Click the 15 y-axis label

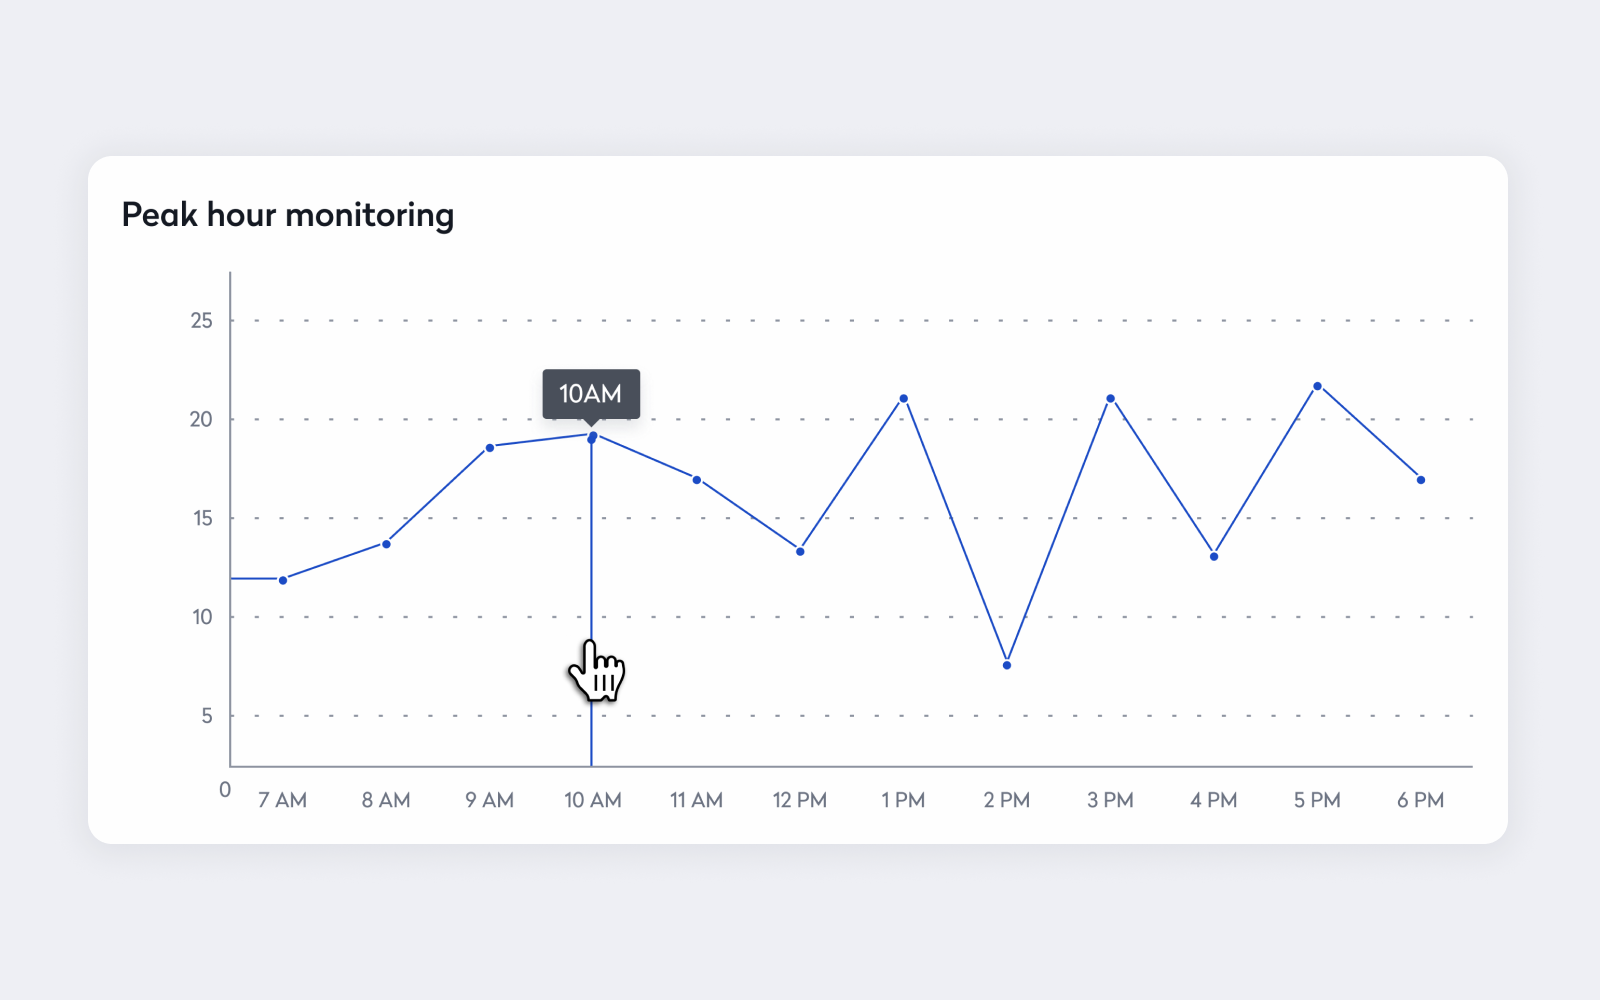tap(202, 518)
